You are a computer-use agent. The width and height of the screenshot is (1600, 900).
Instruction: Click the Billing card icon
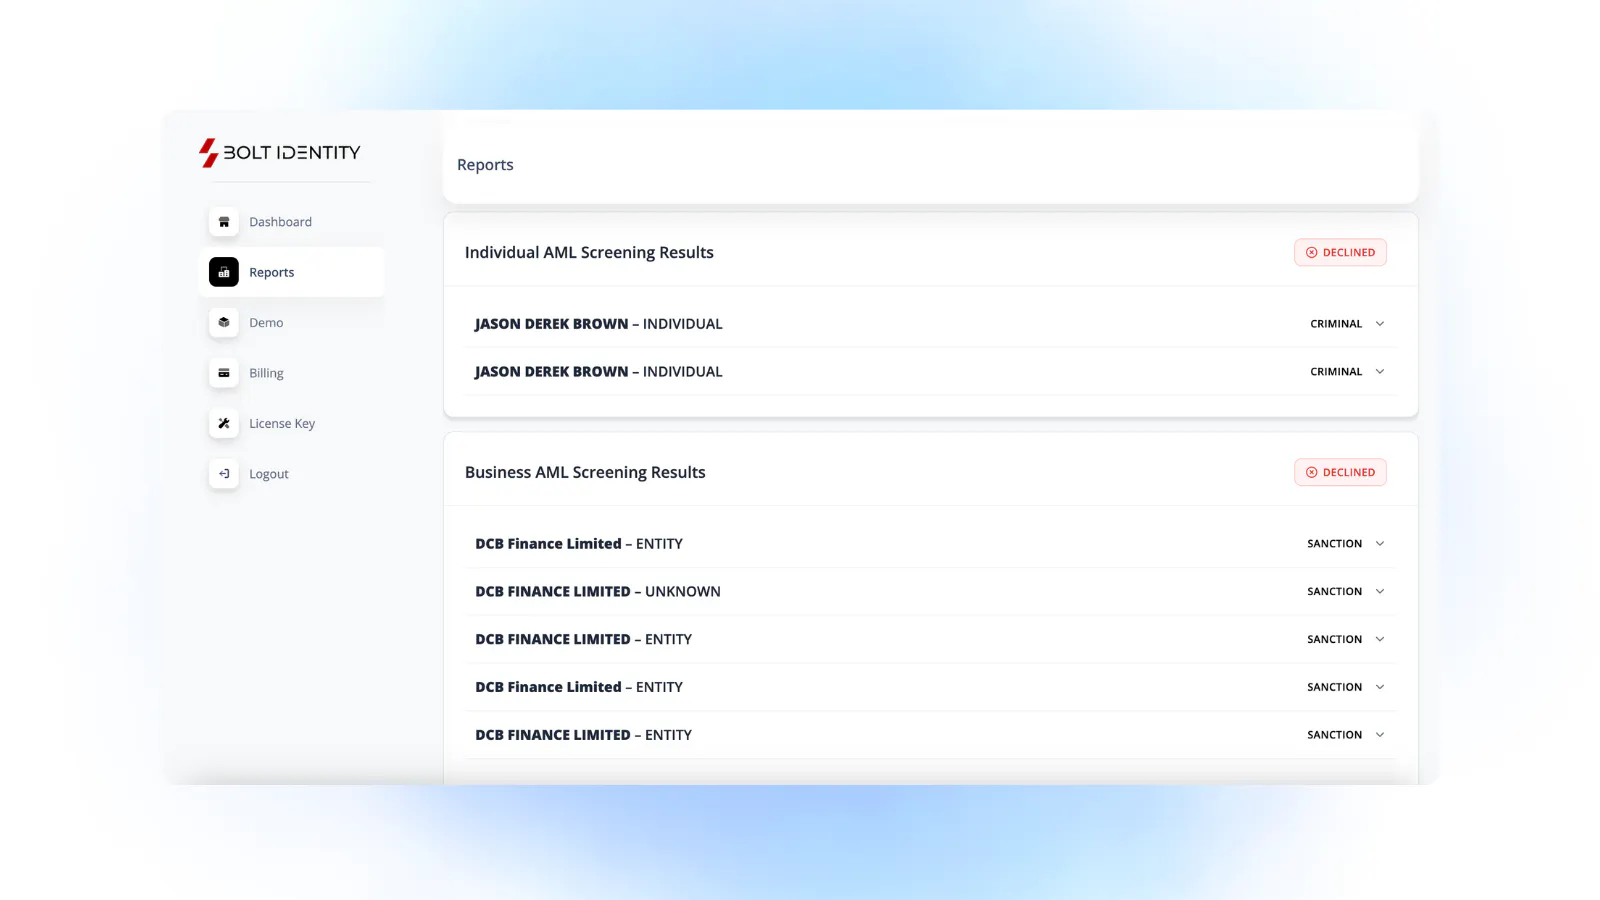(x=224, y=373)
